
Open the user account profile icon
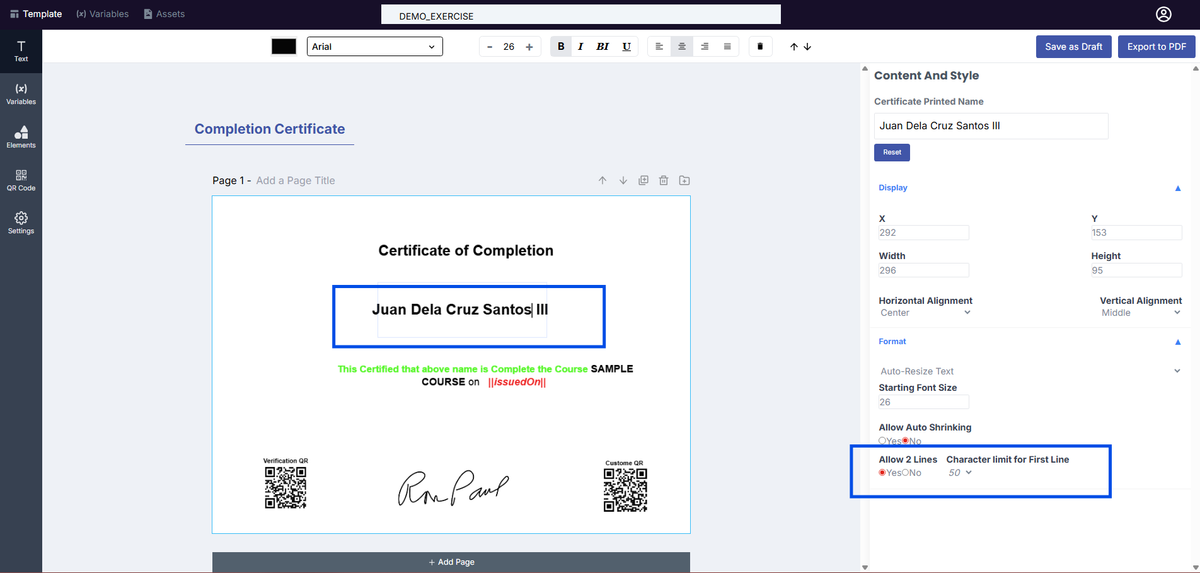[1163, 14]
